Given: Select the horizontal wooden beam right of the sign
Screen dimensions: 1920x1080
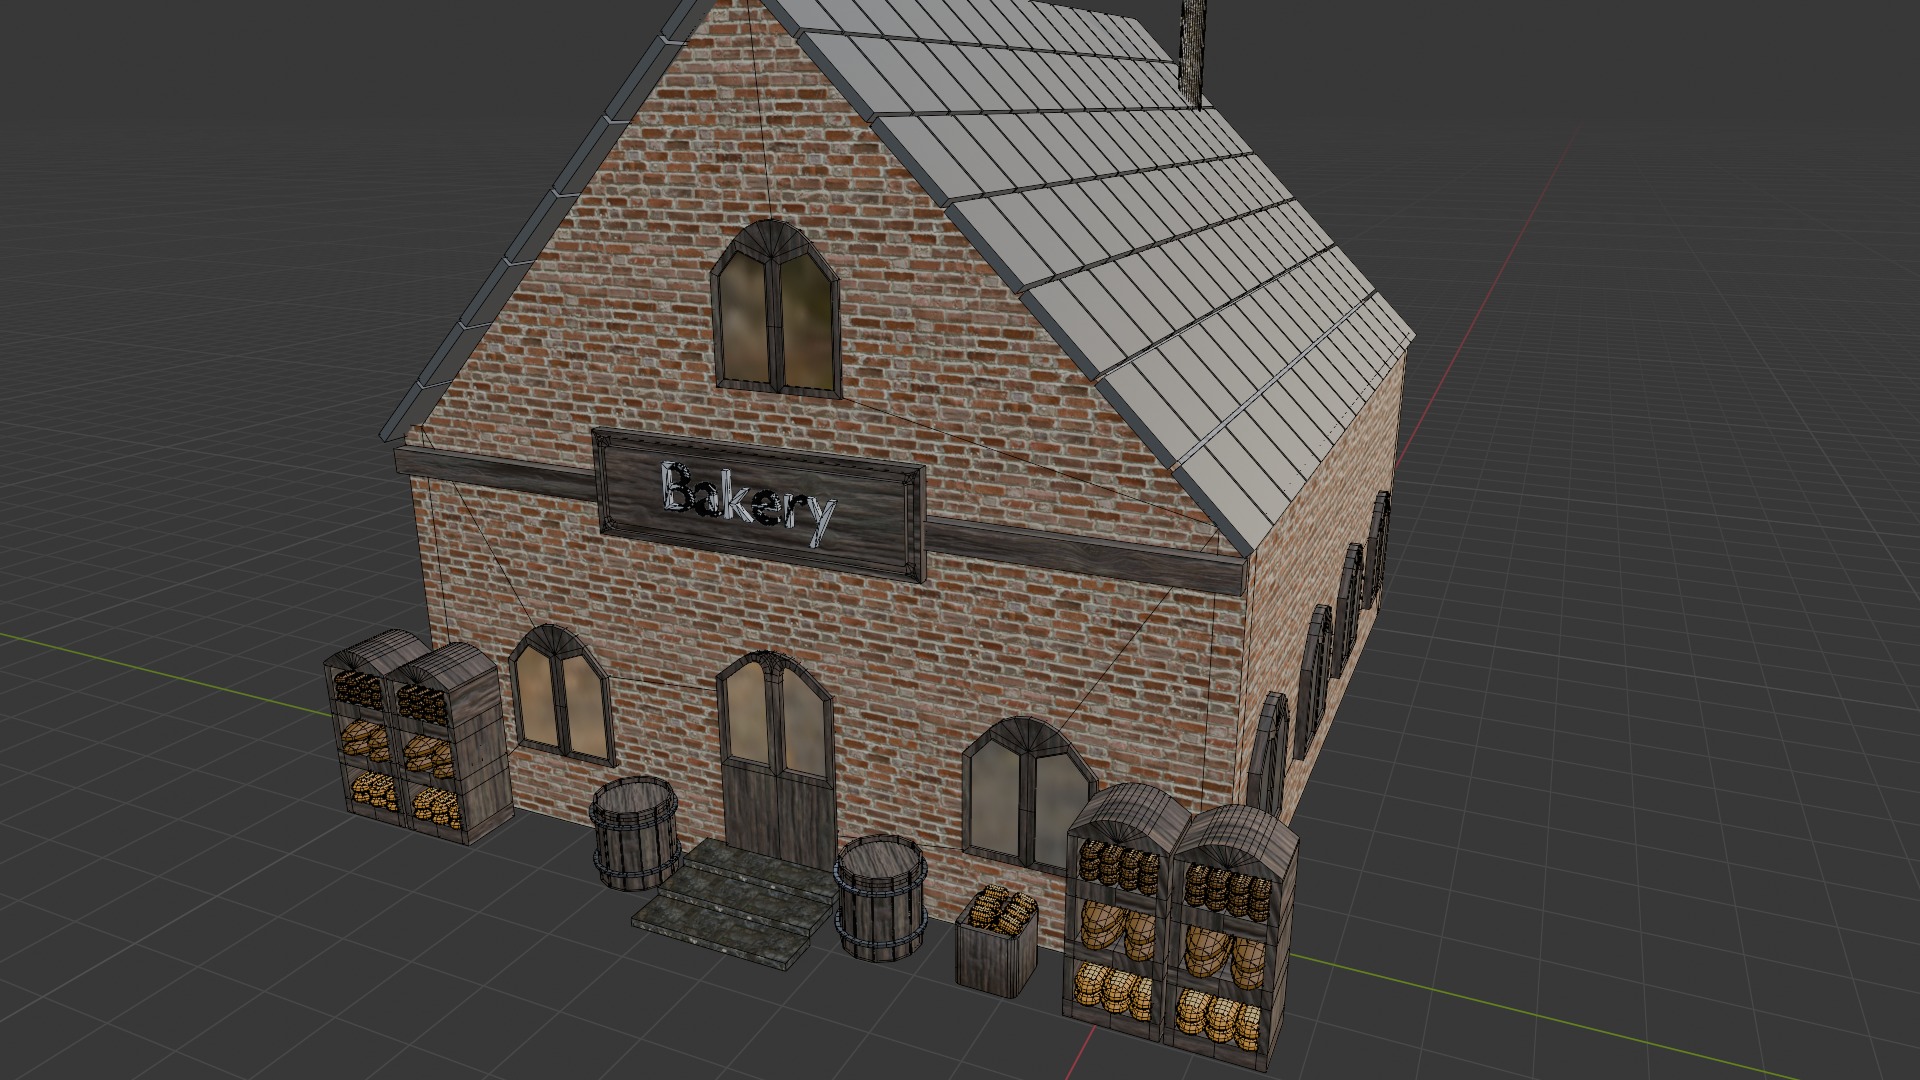Looking at the screenshot, I should coord(1088,557).
